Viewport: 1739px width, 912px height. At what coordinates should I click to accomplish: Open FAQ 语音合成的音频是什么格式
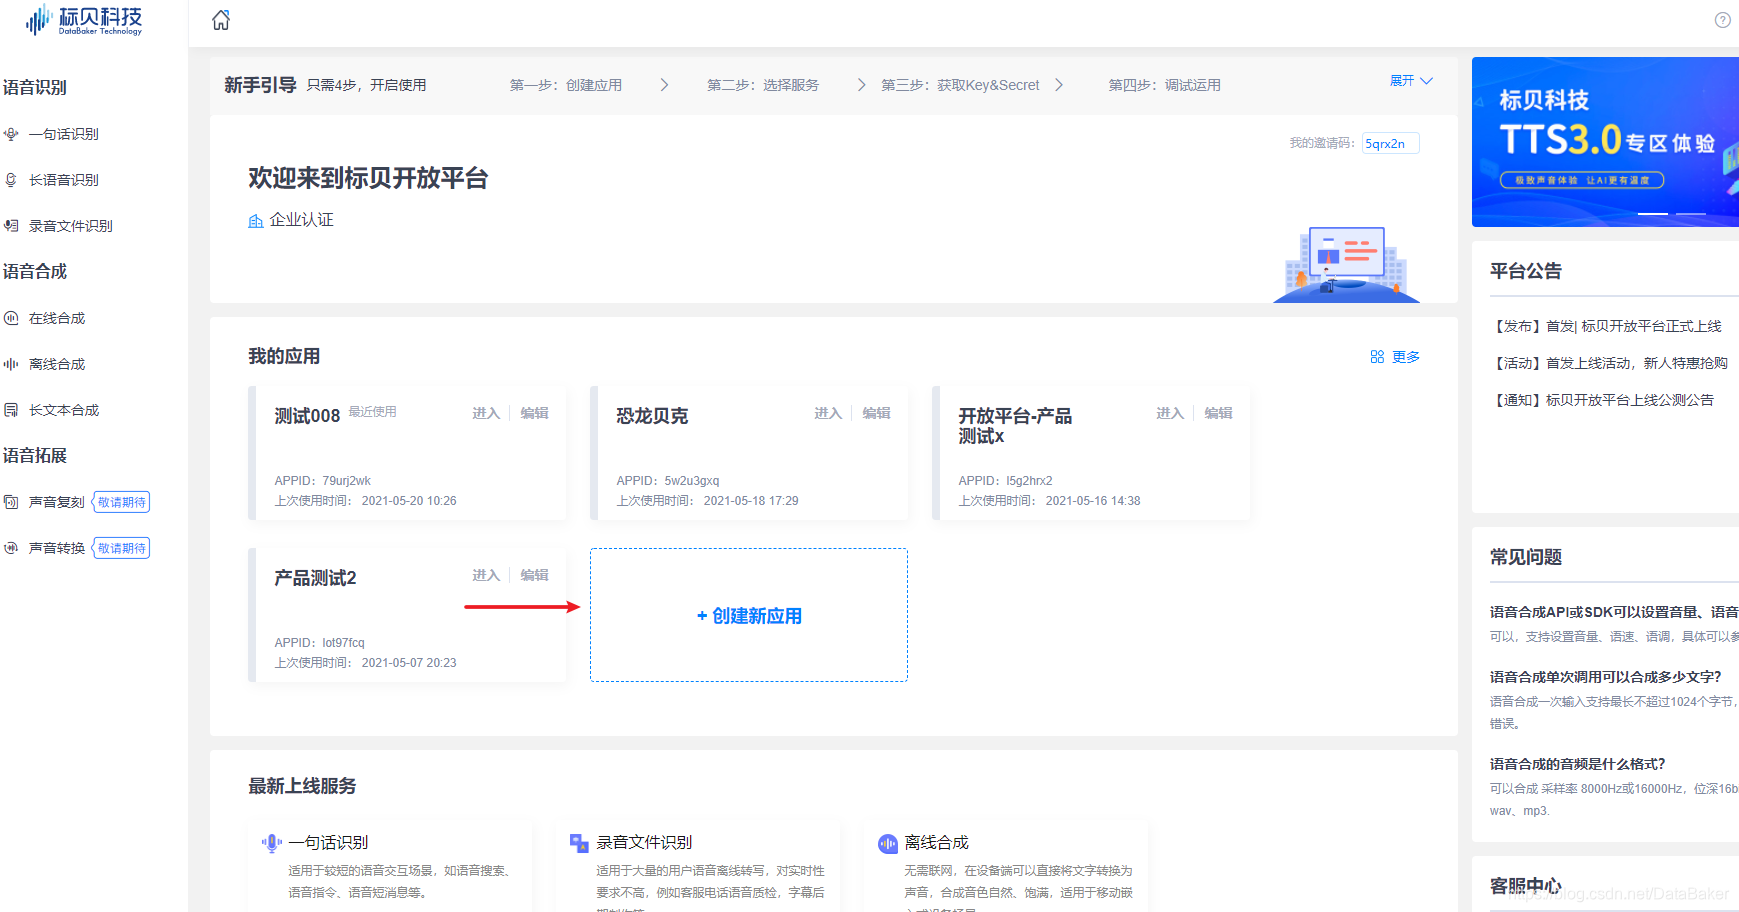1578,764
